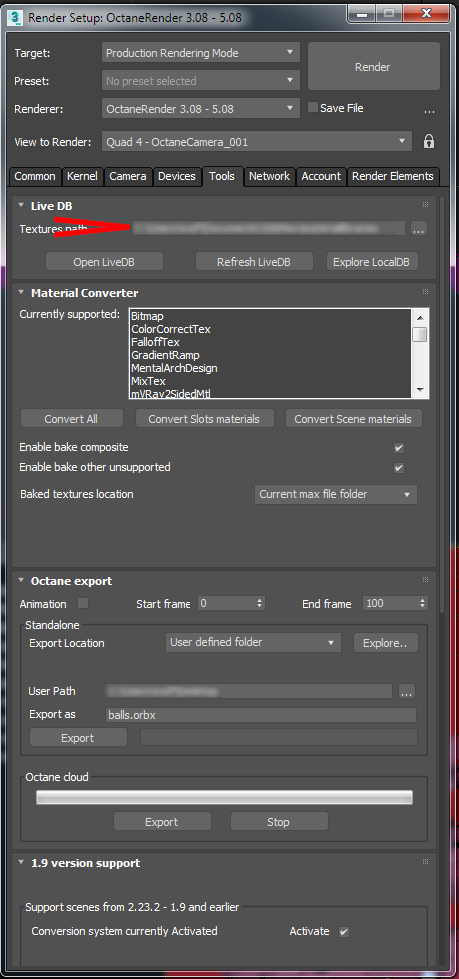Click the Explore.. button for export location
The height and width of the screenshot is (979, 459).
385,642
